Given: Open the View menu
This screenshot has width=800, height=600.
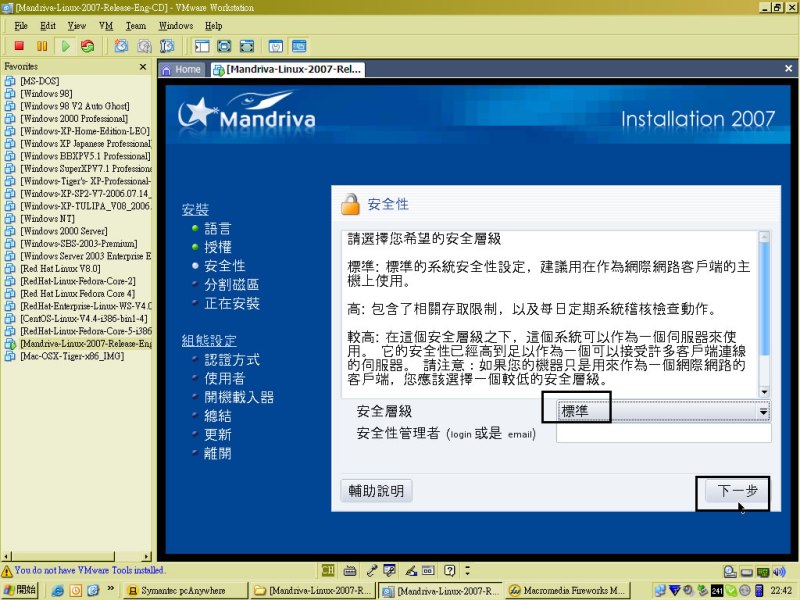Looking at the screenshot, I should pos(77,26).
